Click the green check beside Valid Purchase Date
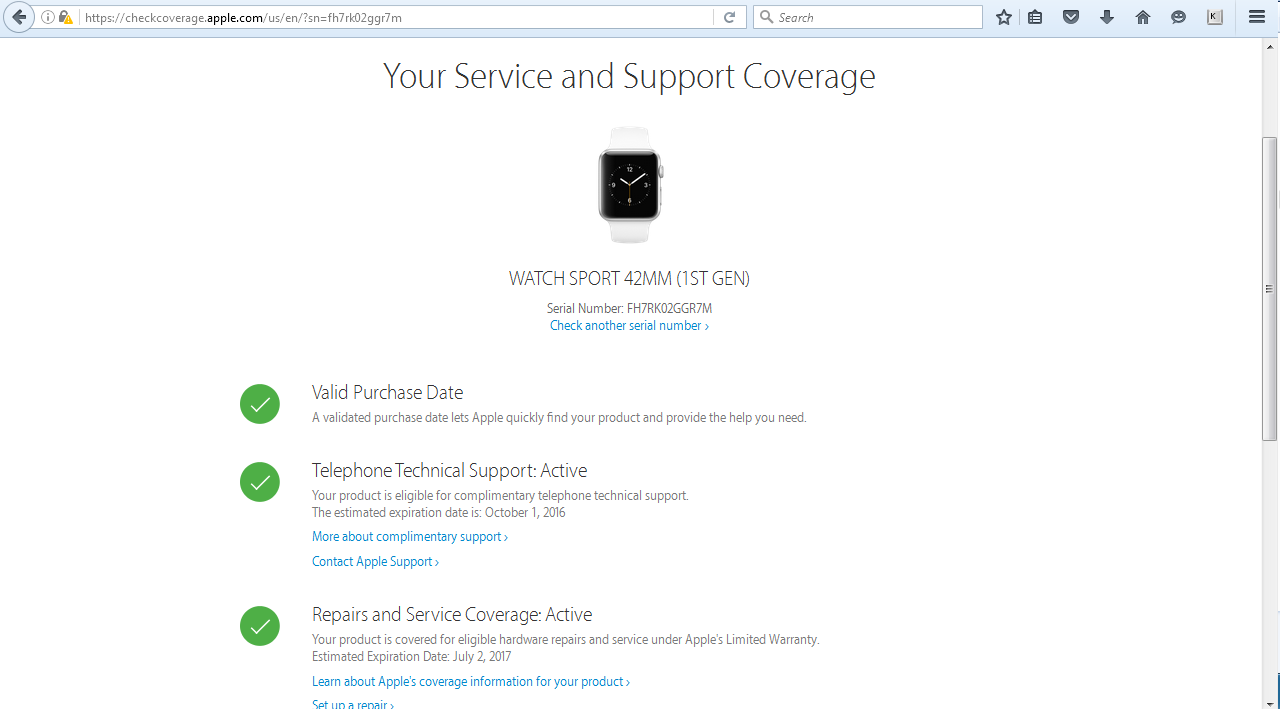This screenshot has width=1280, height=709. (x=260, y=404)
